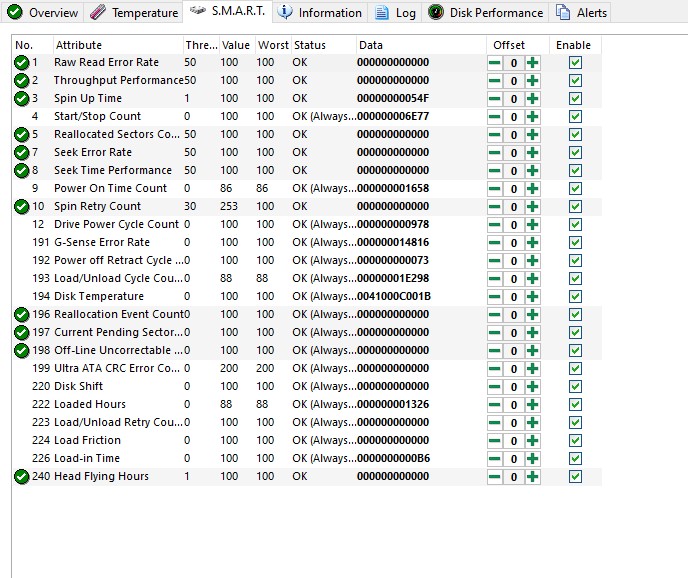Decrease offset for Start/Stop Count
688x578 pixels.
tap(494, 117)
